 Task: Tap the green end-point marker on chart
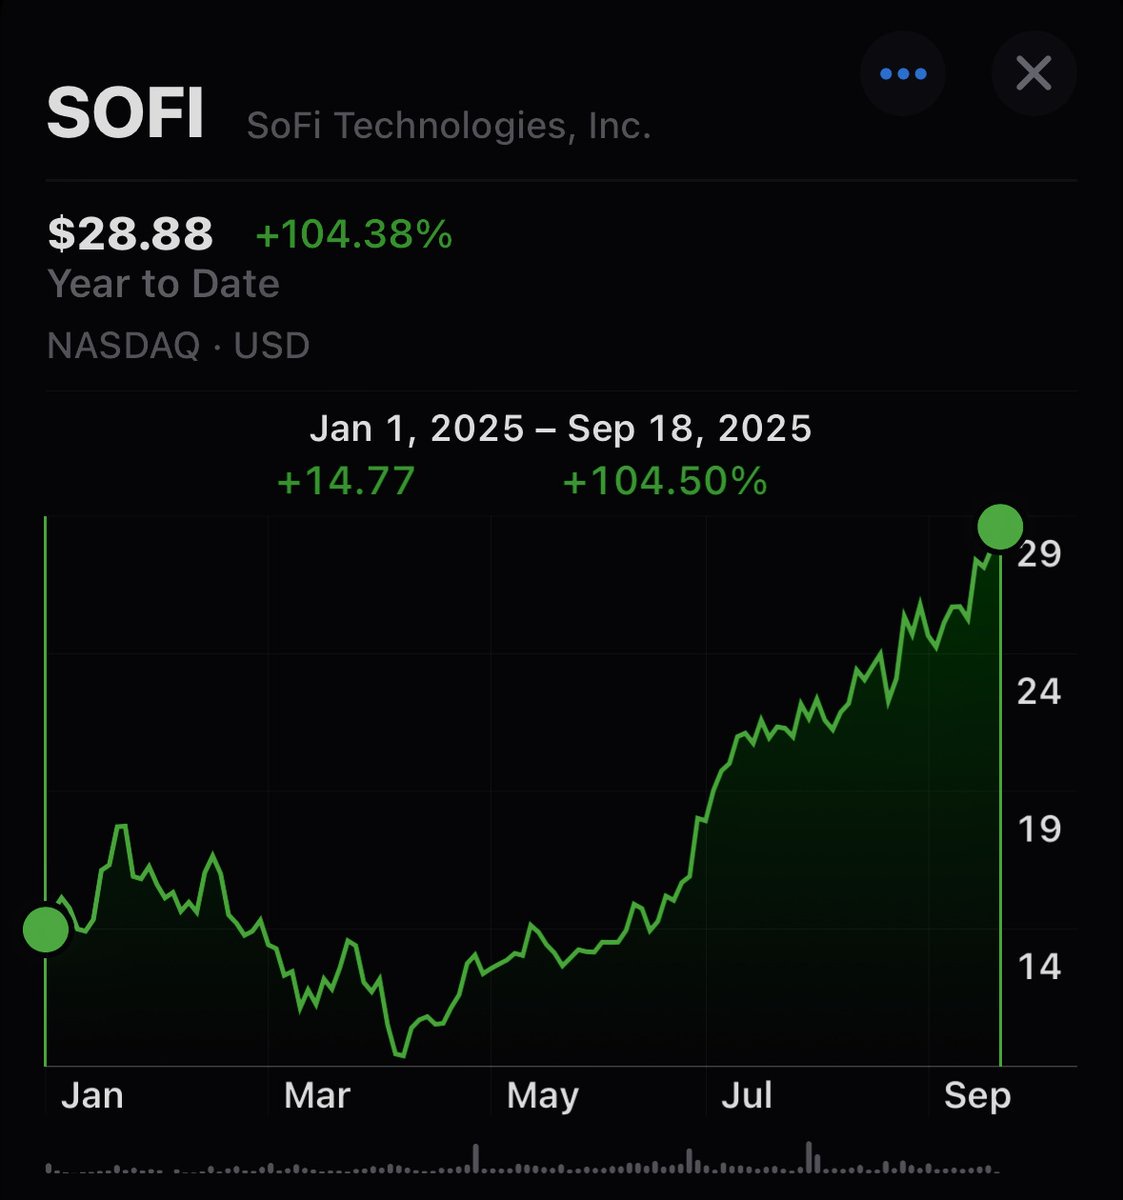(x=1000, y=526)
